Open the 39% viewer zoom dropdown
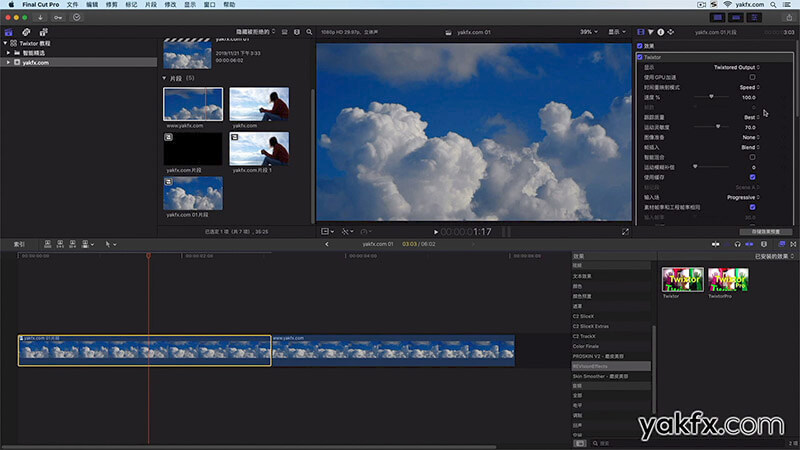Screen dimensions: 800x450 pos(588,32)
